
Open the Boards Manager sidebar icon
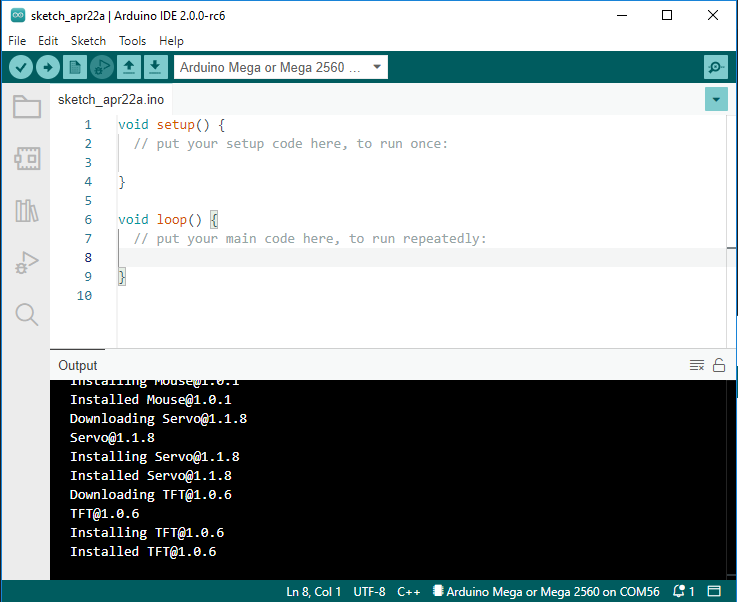(27, 159)
